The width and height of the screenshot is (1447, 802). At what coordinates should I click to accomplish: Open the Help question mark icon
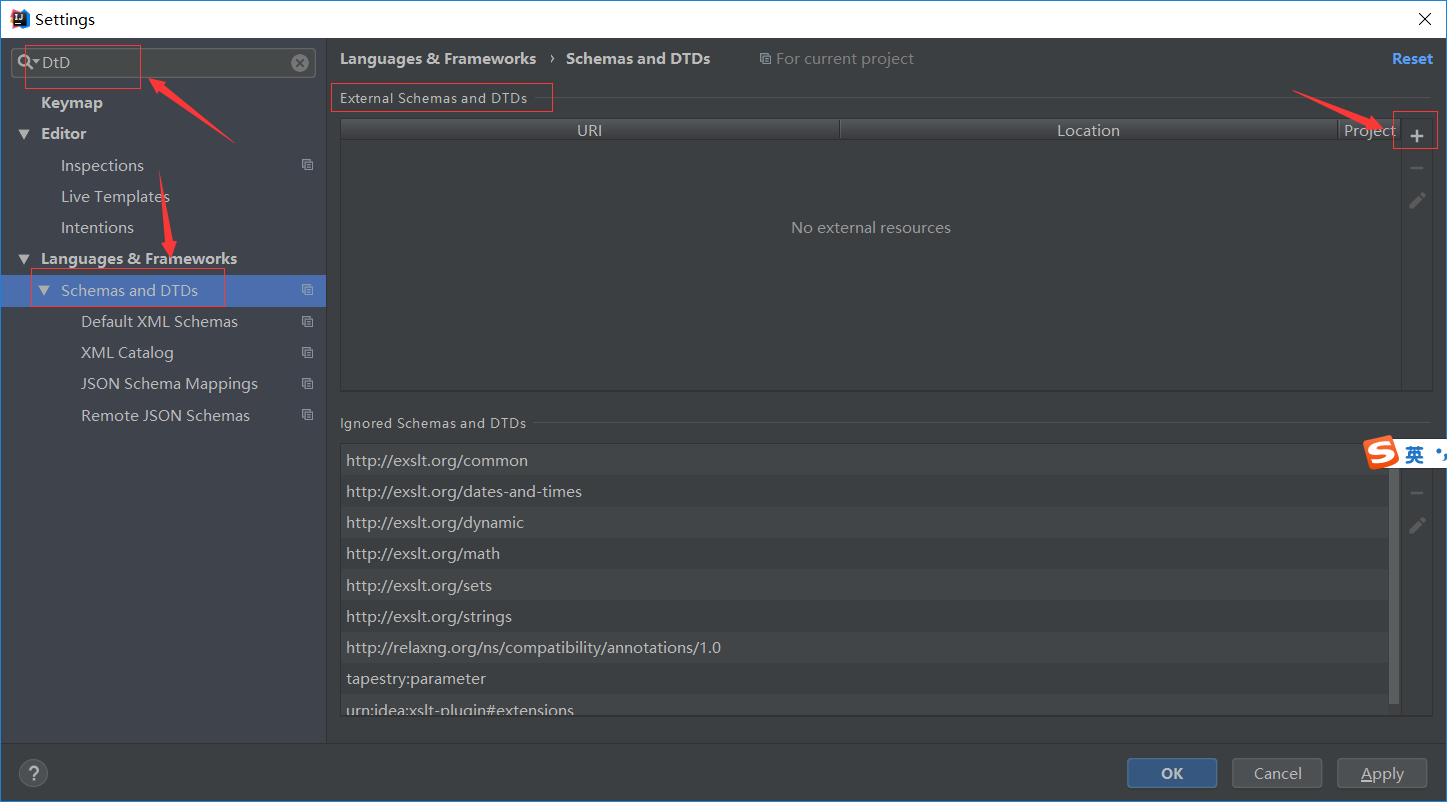tap(33, 772)
